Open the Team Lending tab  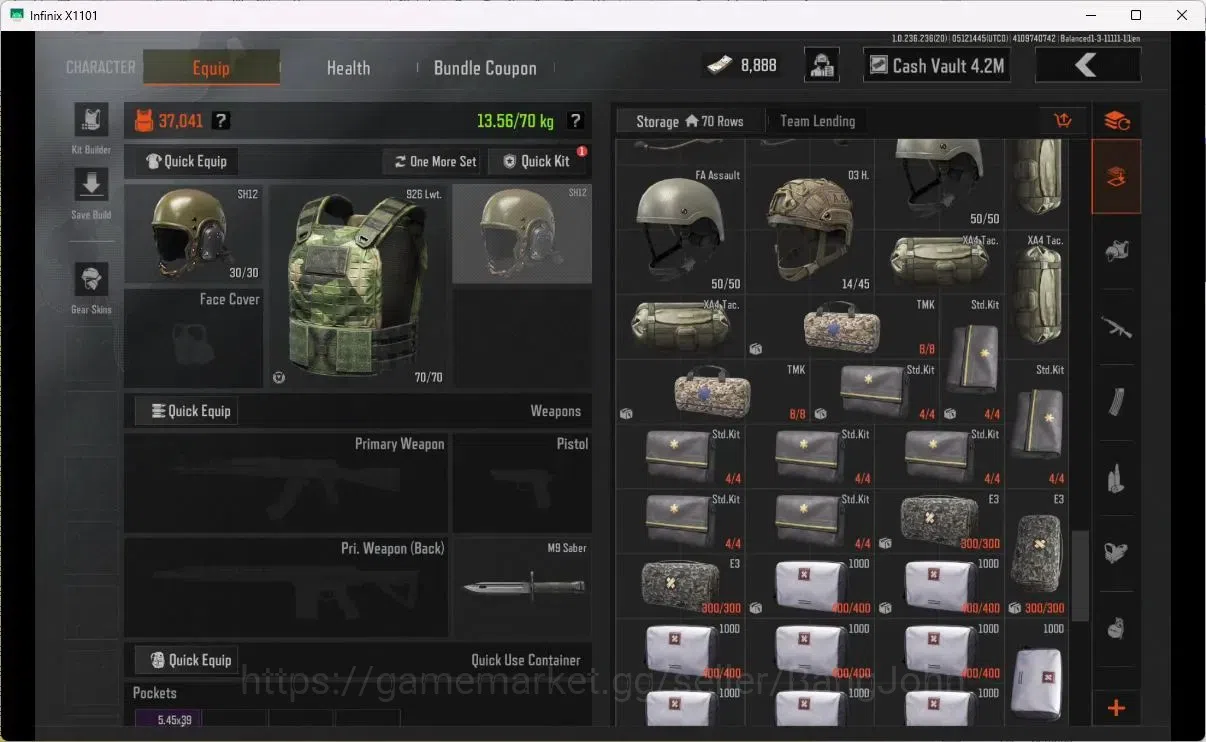(x=817, y=121)
